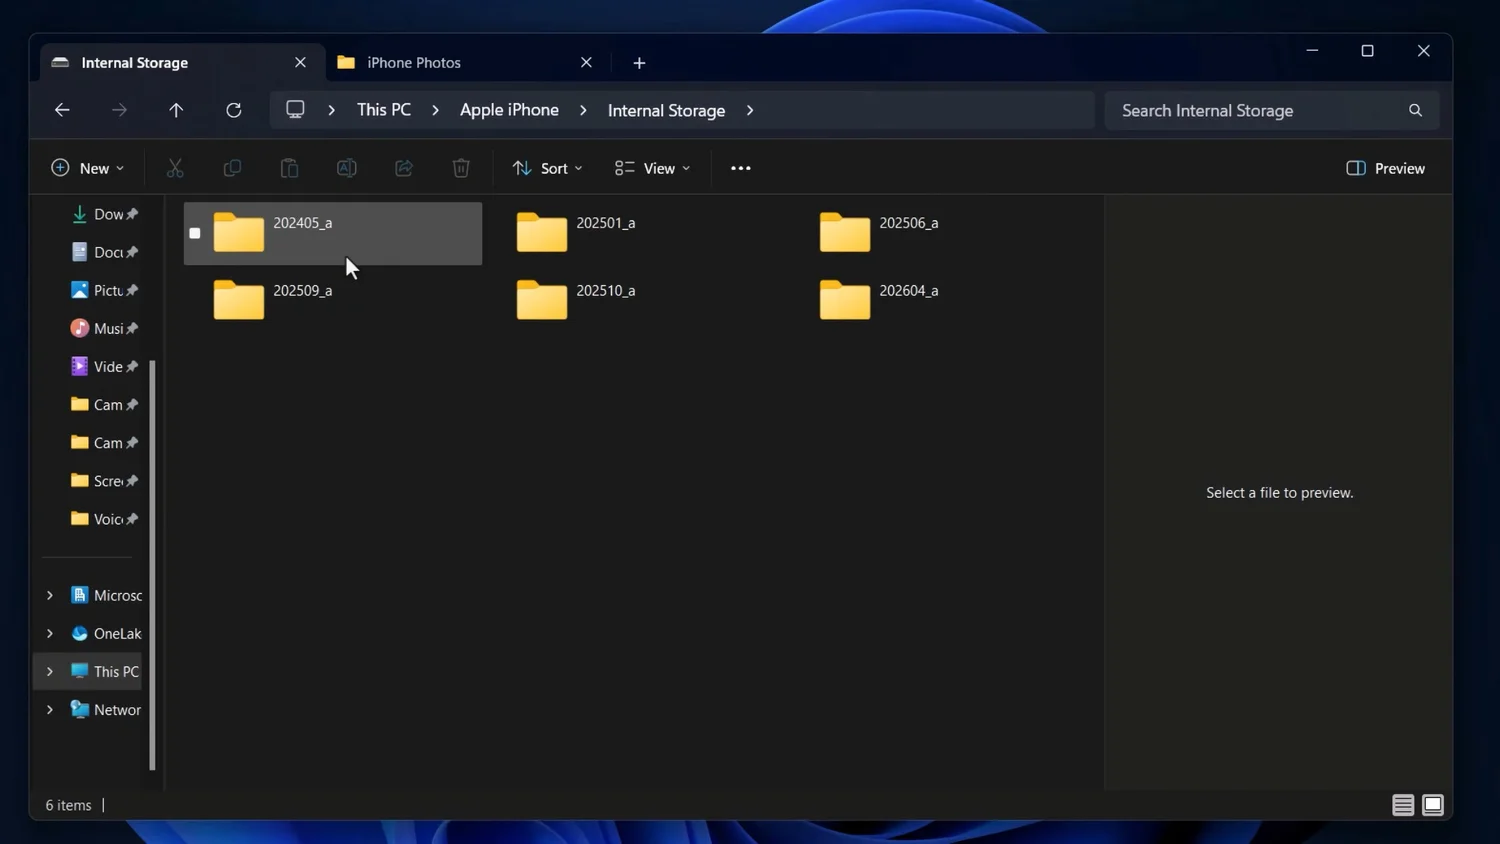
Task: Click the Delete trash icon
Action: coord(461,168)
